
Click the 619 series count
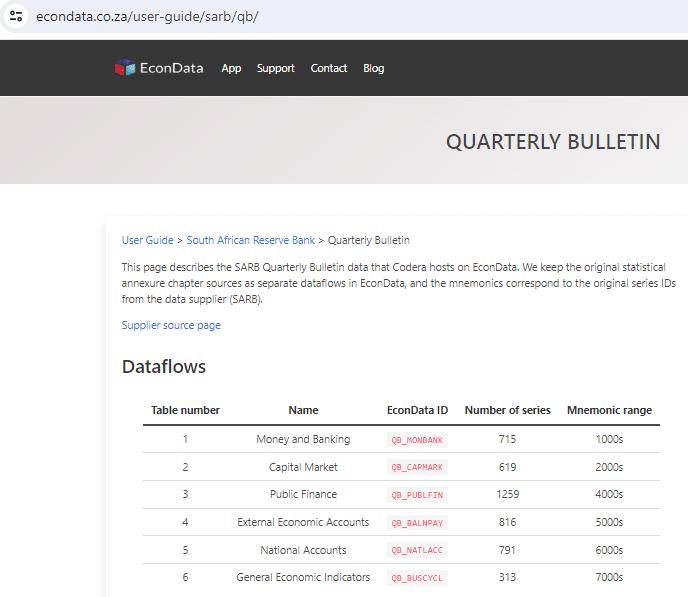click(507, 467)
